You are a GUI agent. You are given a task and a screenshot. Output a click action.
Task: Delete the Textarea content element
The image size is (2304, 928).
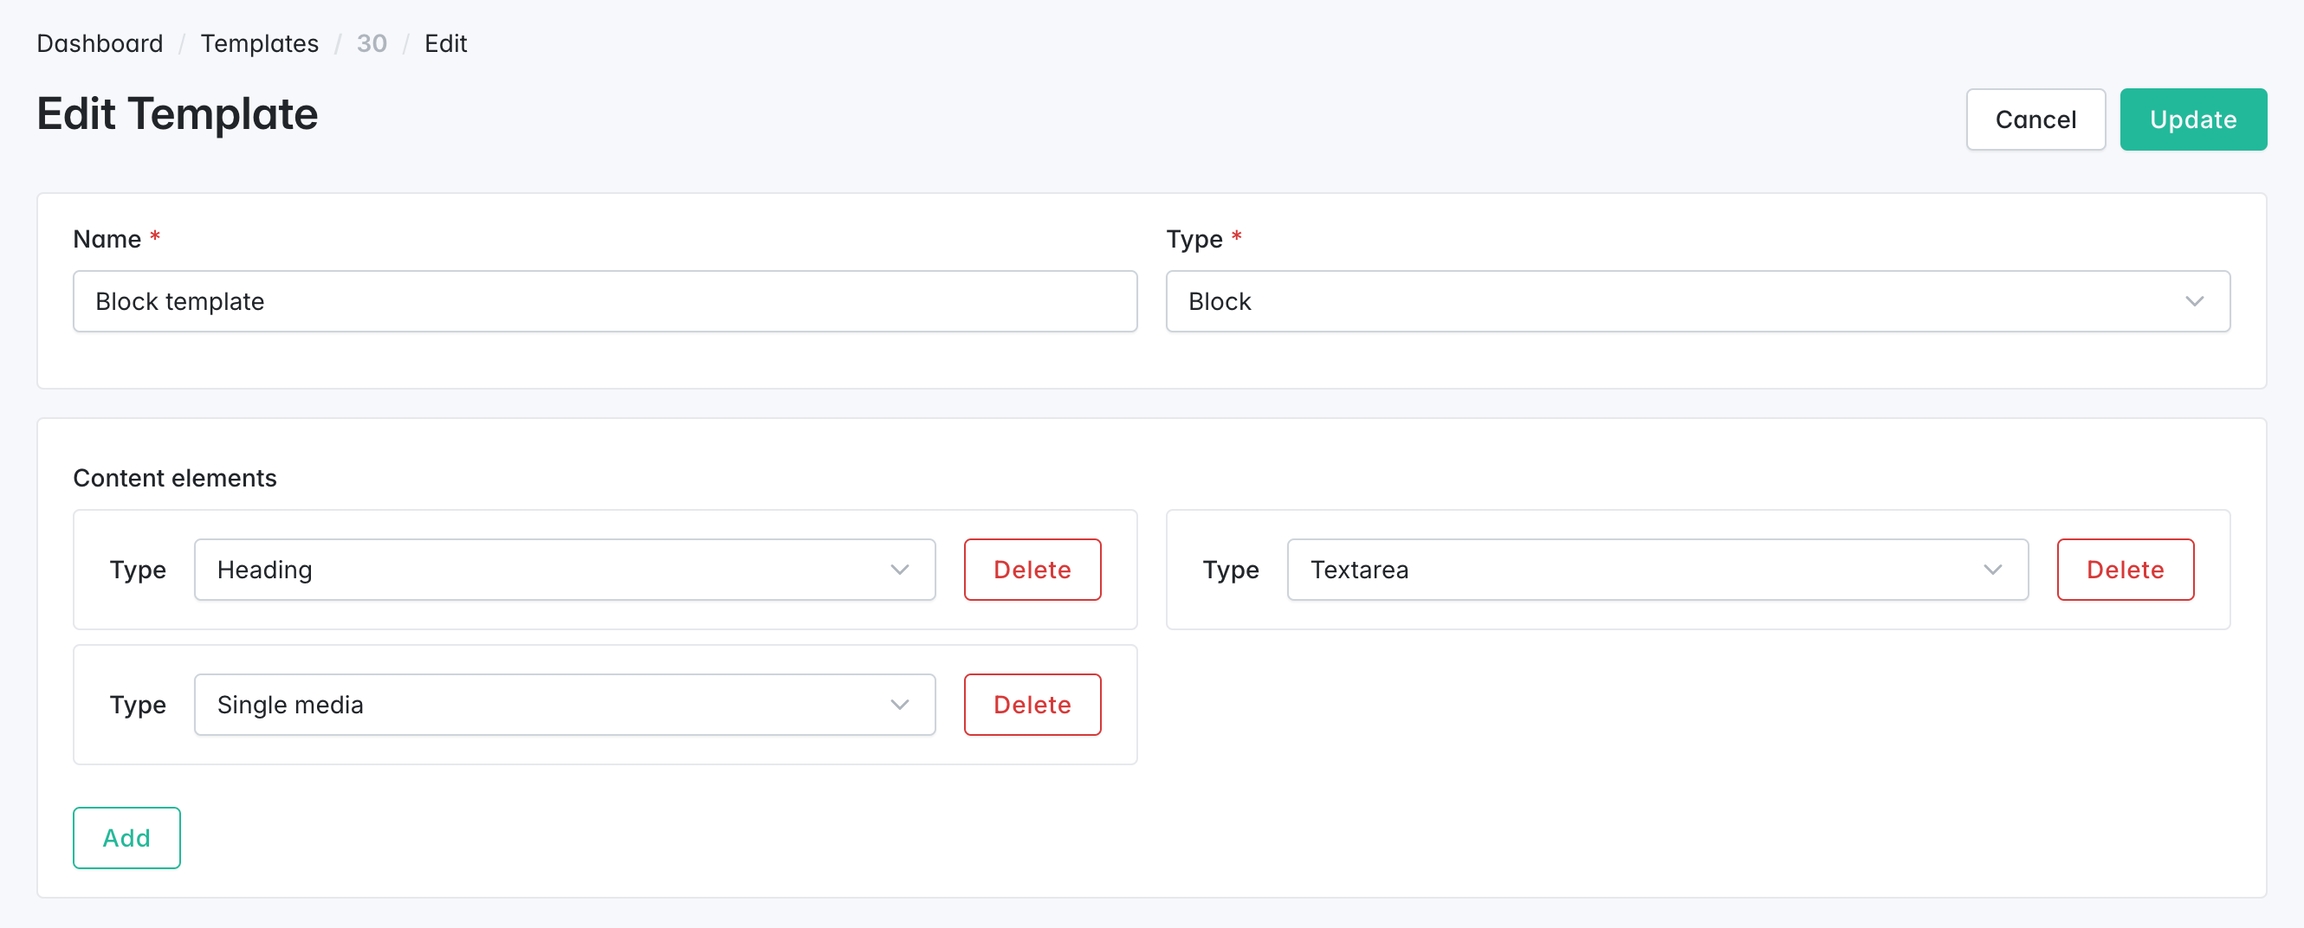click(2125, 570)
